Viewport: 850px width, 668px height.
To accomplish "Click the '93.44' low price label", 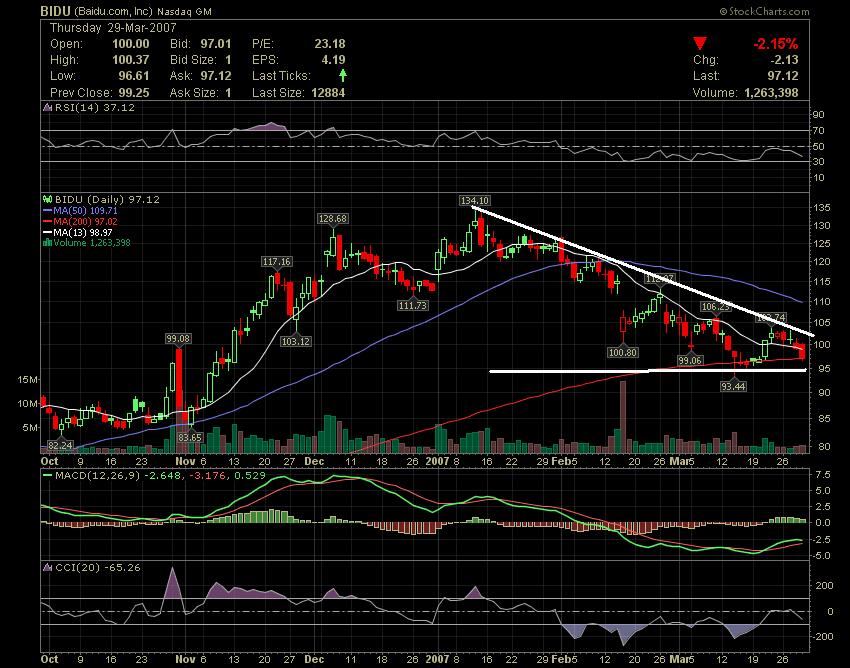I will click(x=733, y=387).
